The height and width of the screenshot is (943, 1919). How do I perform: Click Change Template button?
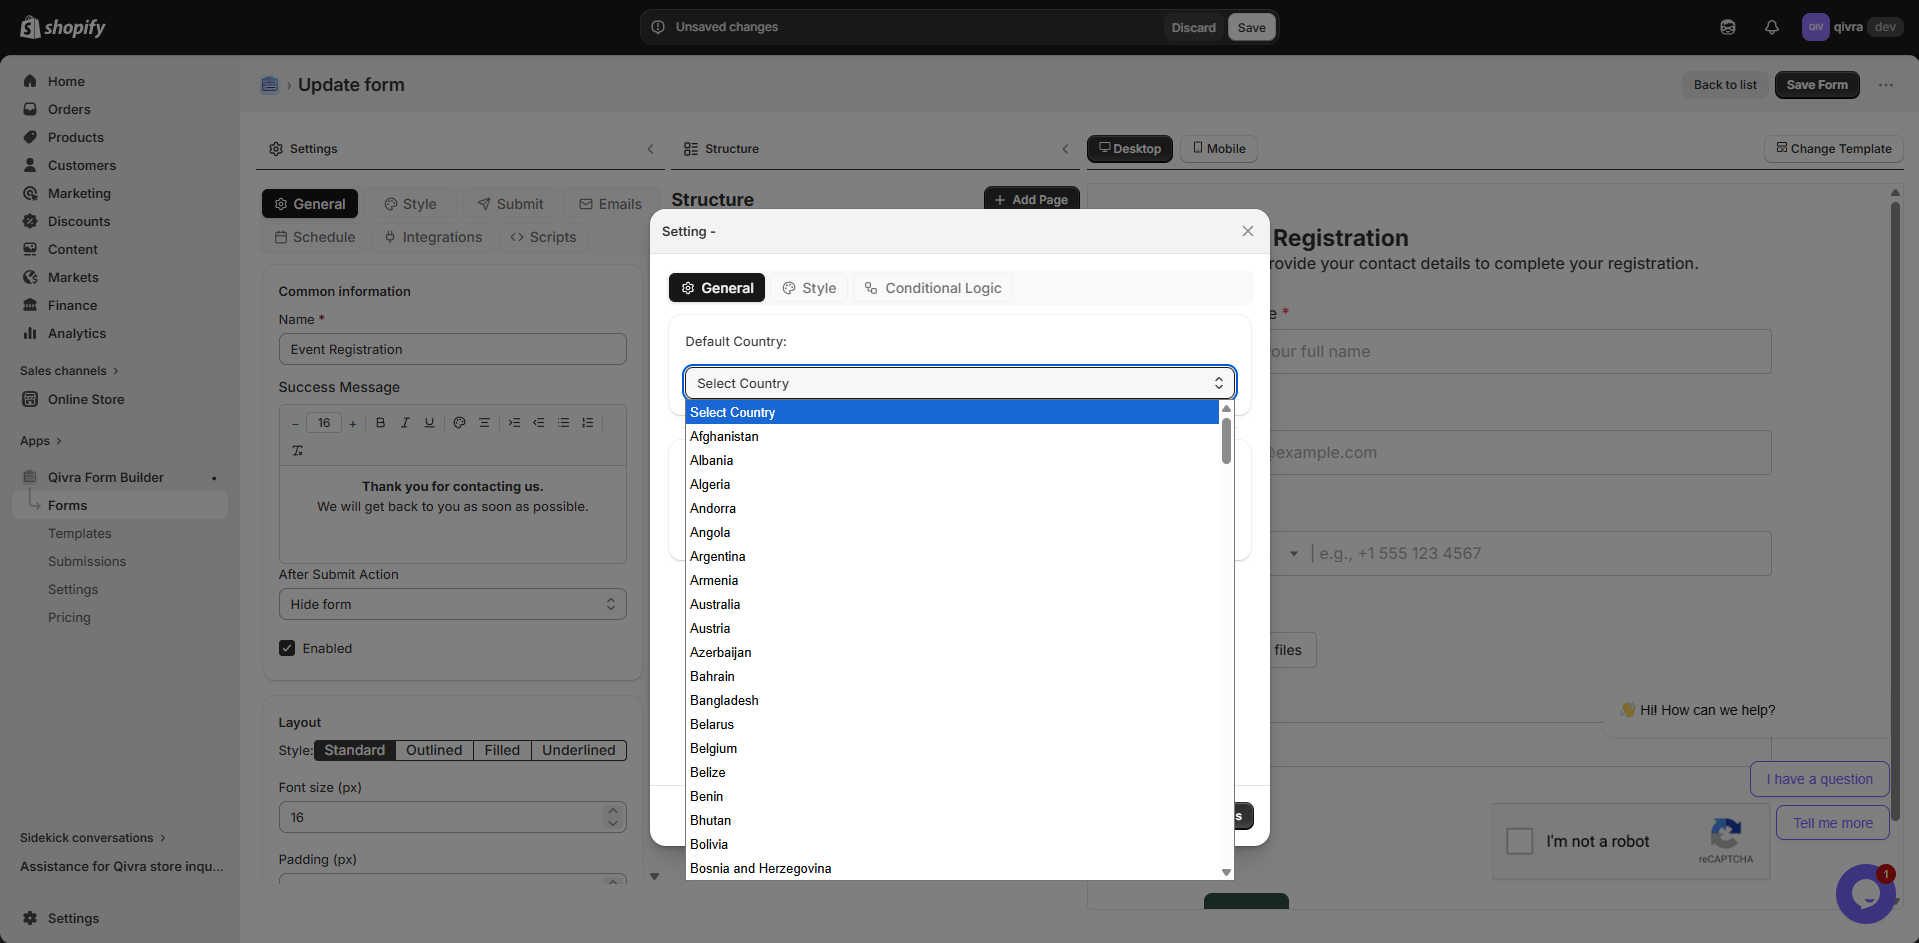[x=1833, y=149]
